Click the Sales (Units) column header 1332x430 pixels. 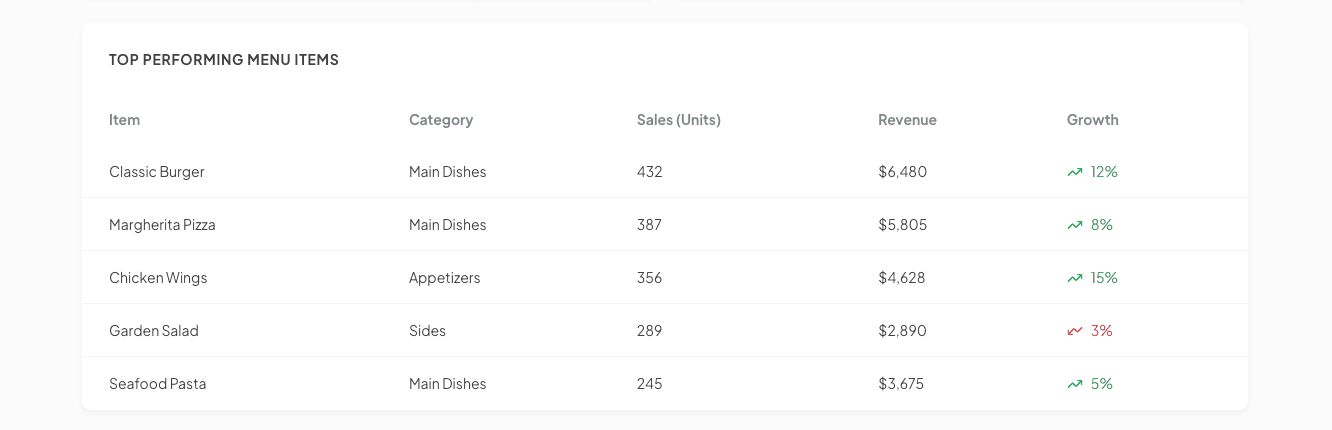[678, 120]
